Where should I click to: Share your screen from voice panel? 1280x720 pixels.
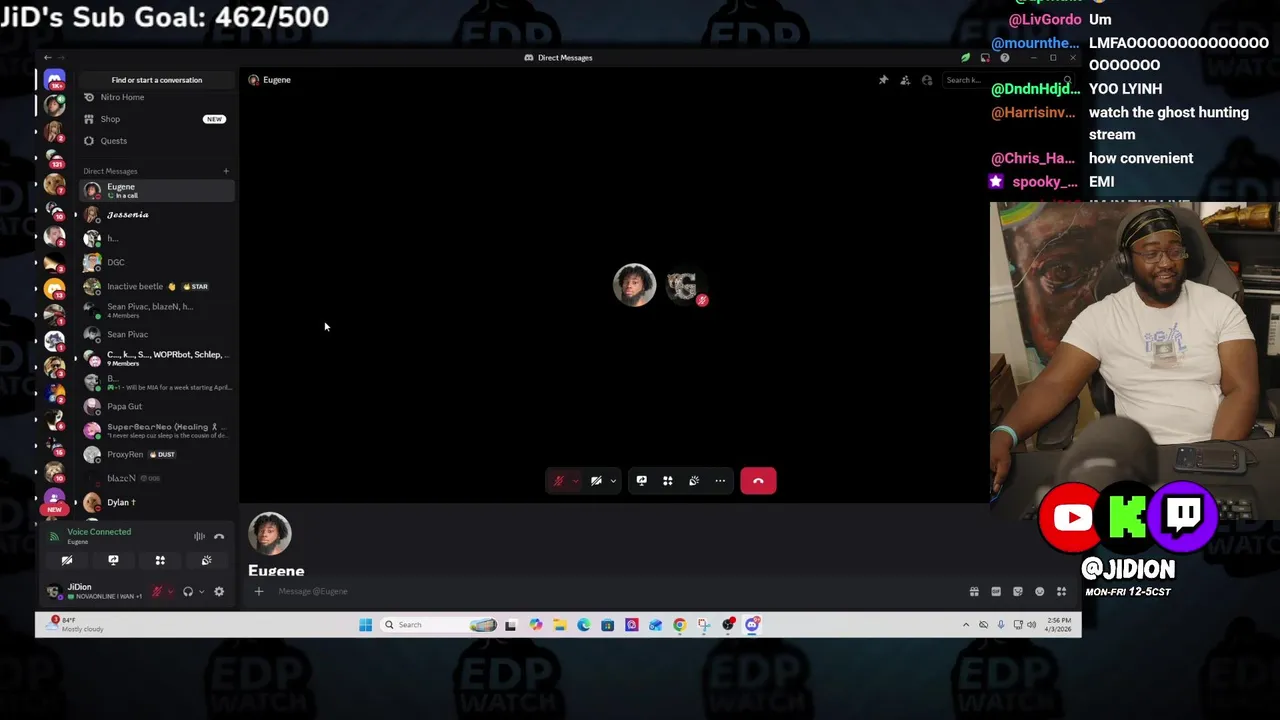pos(113,561)
